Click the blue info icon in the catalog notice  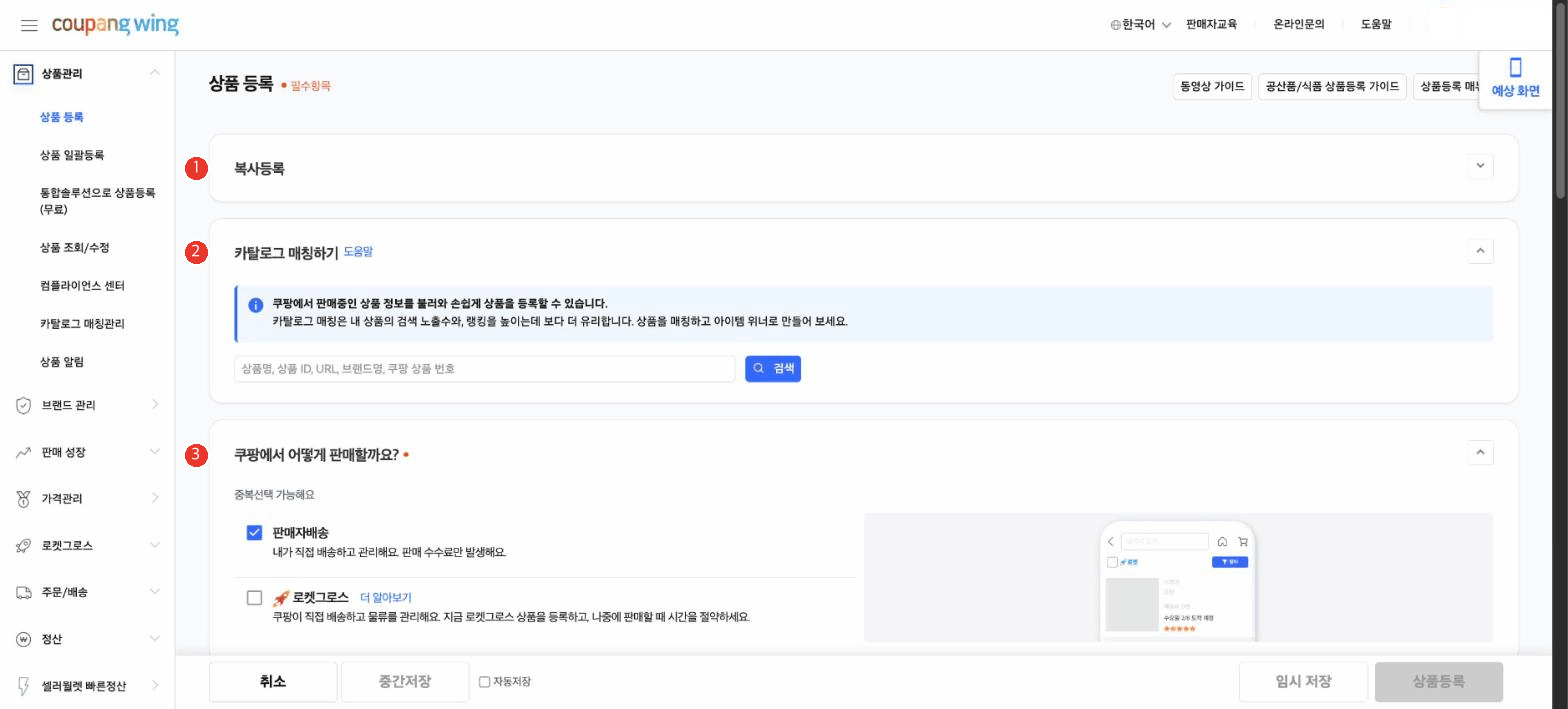click(x=256, y=305)
